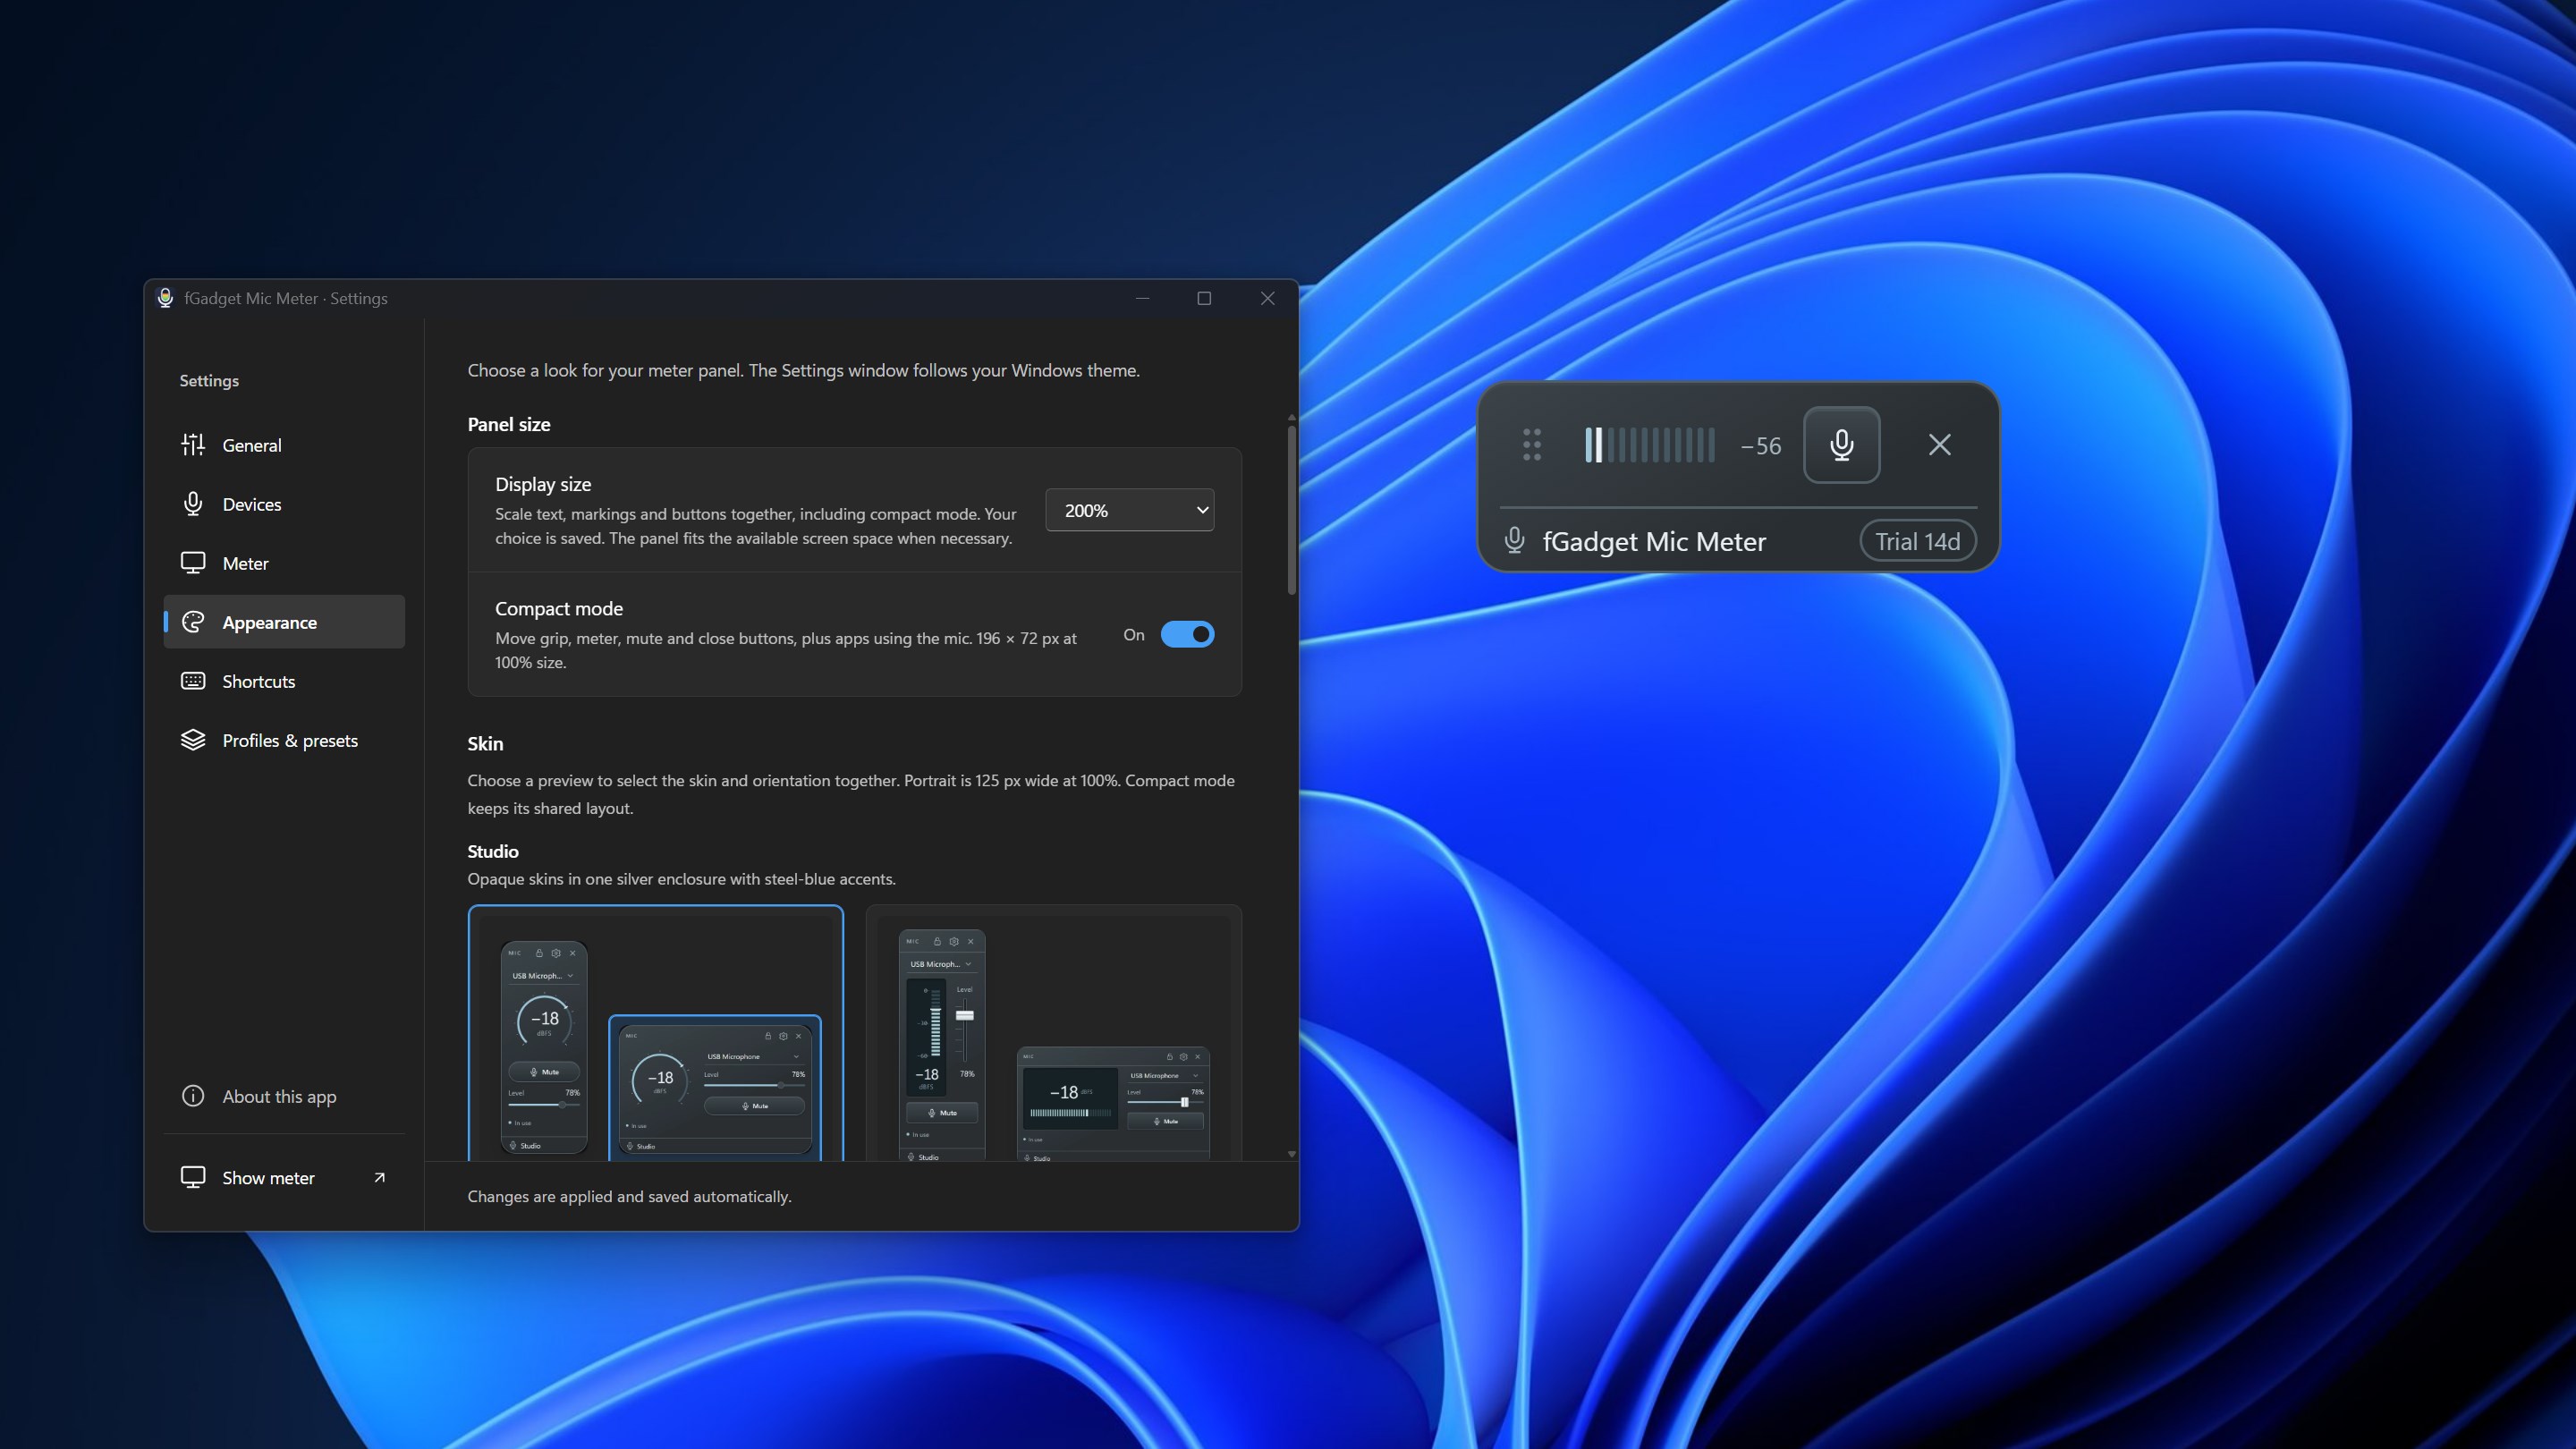Screen dimensions: 2576x1449
Task: Click the fGadget Mic Meter panel label
Action: (x=1654, y=542)
